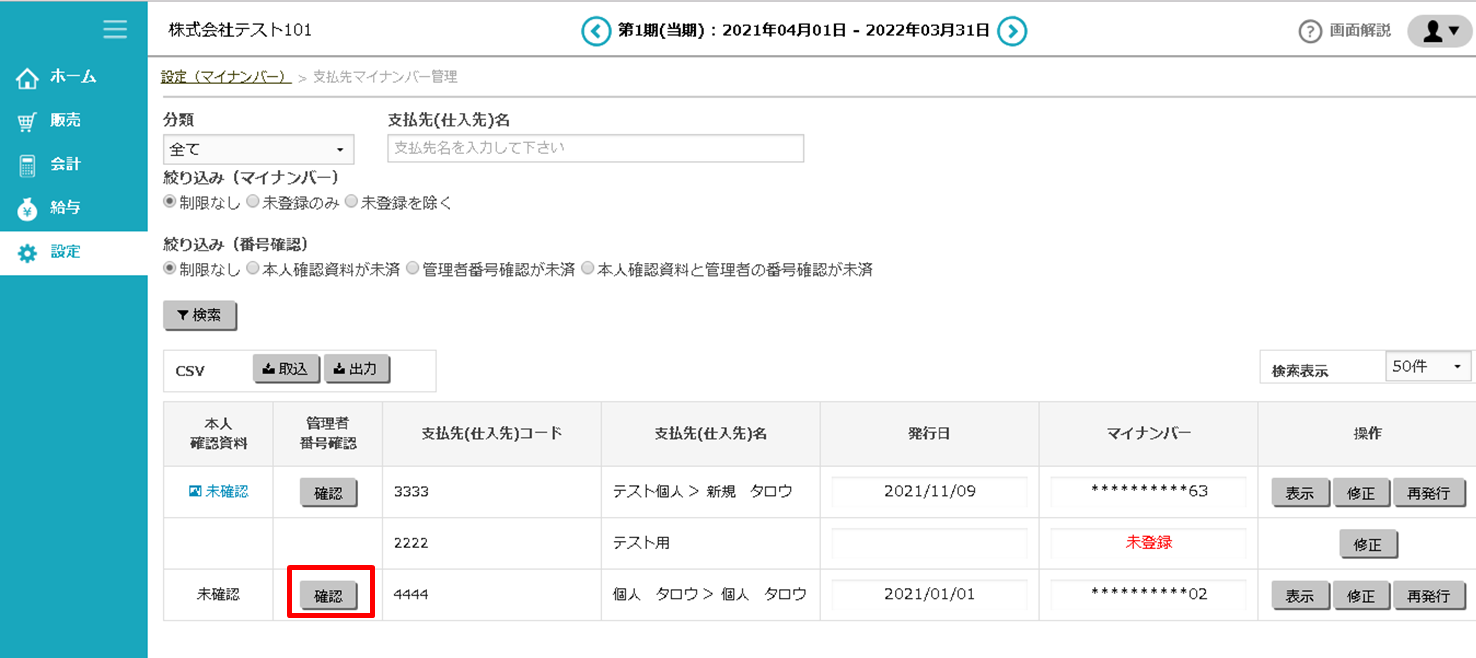Select 未登録を除く radio button
Viewport: 1476px width, 658px height.
coord(351,202)
